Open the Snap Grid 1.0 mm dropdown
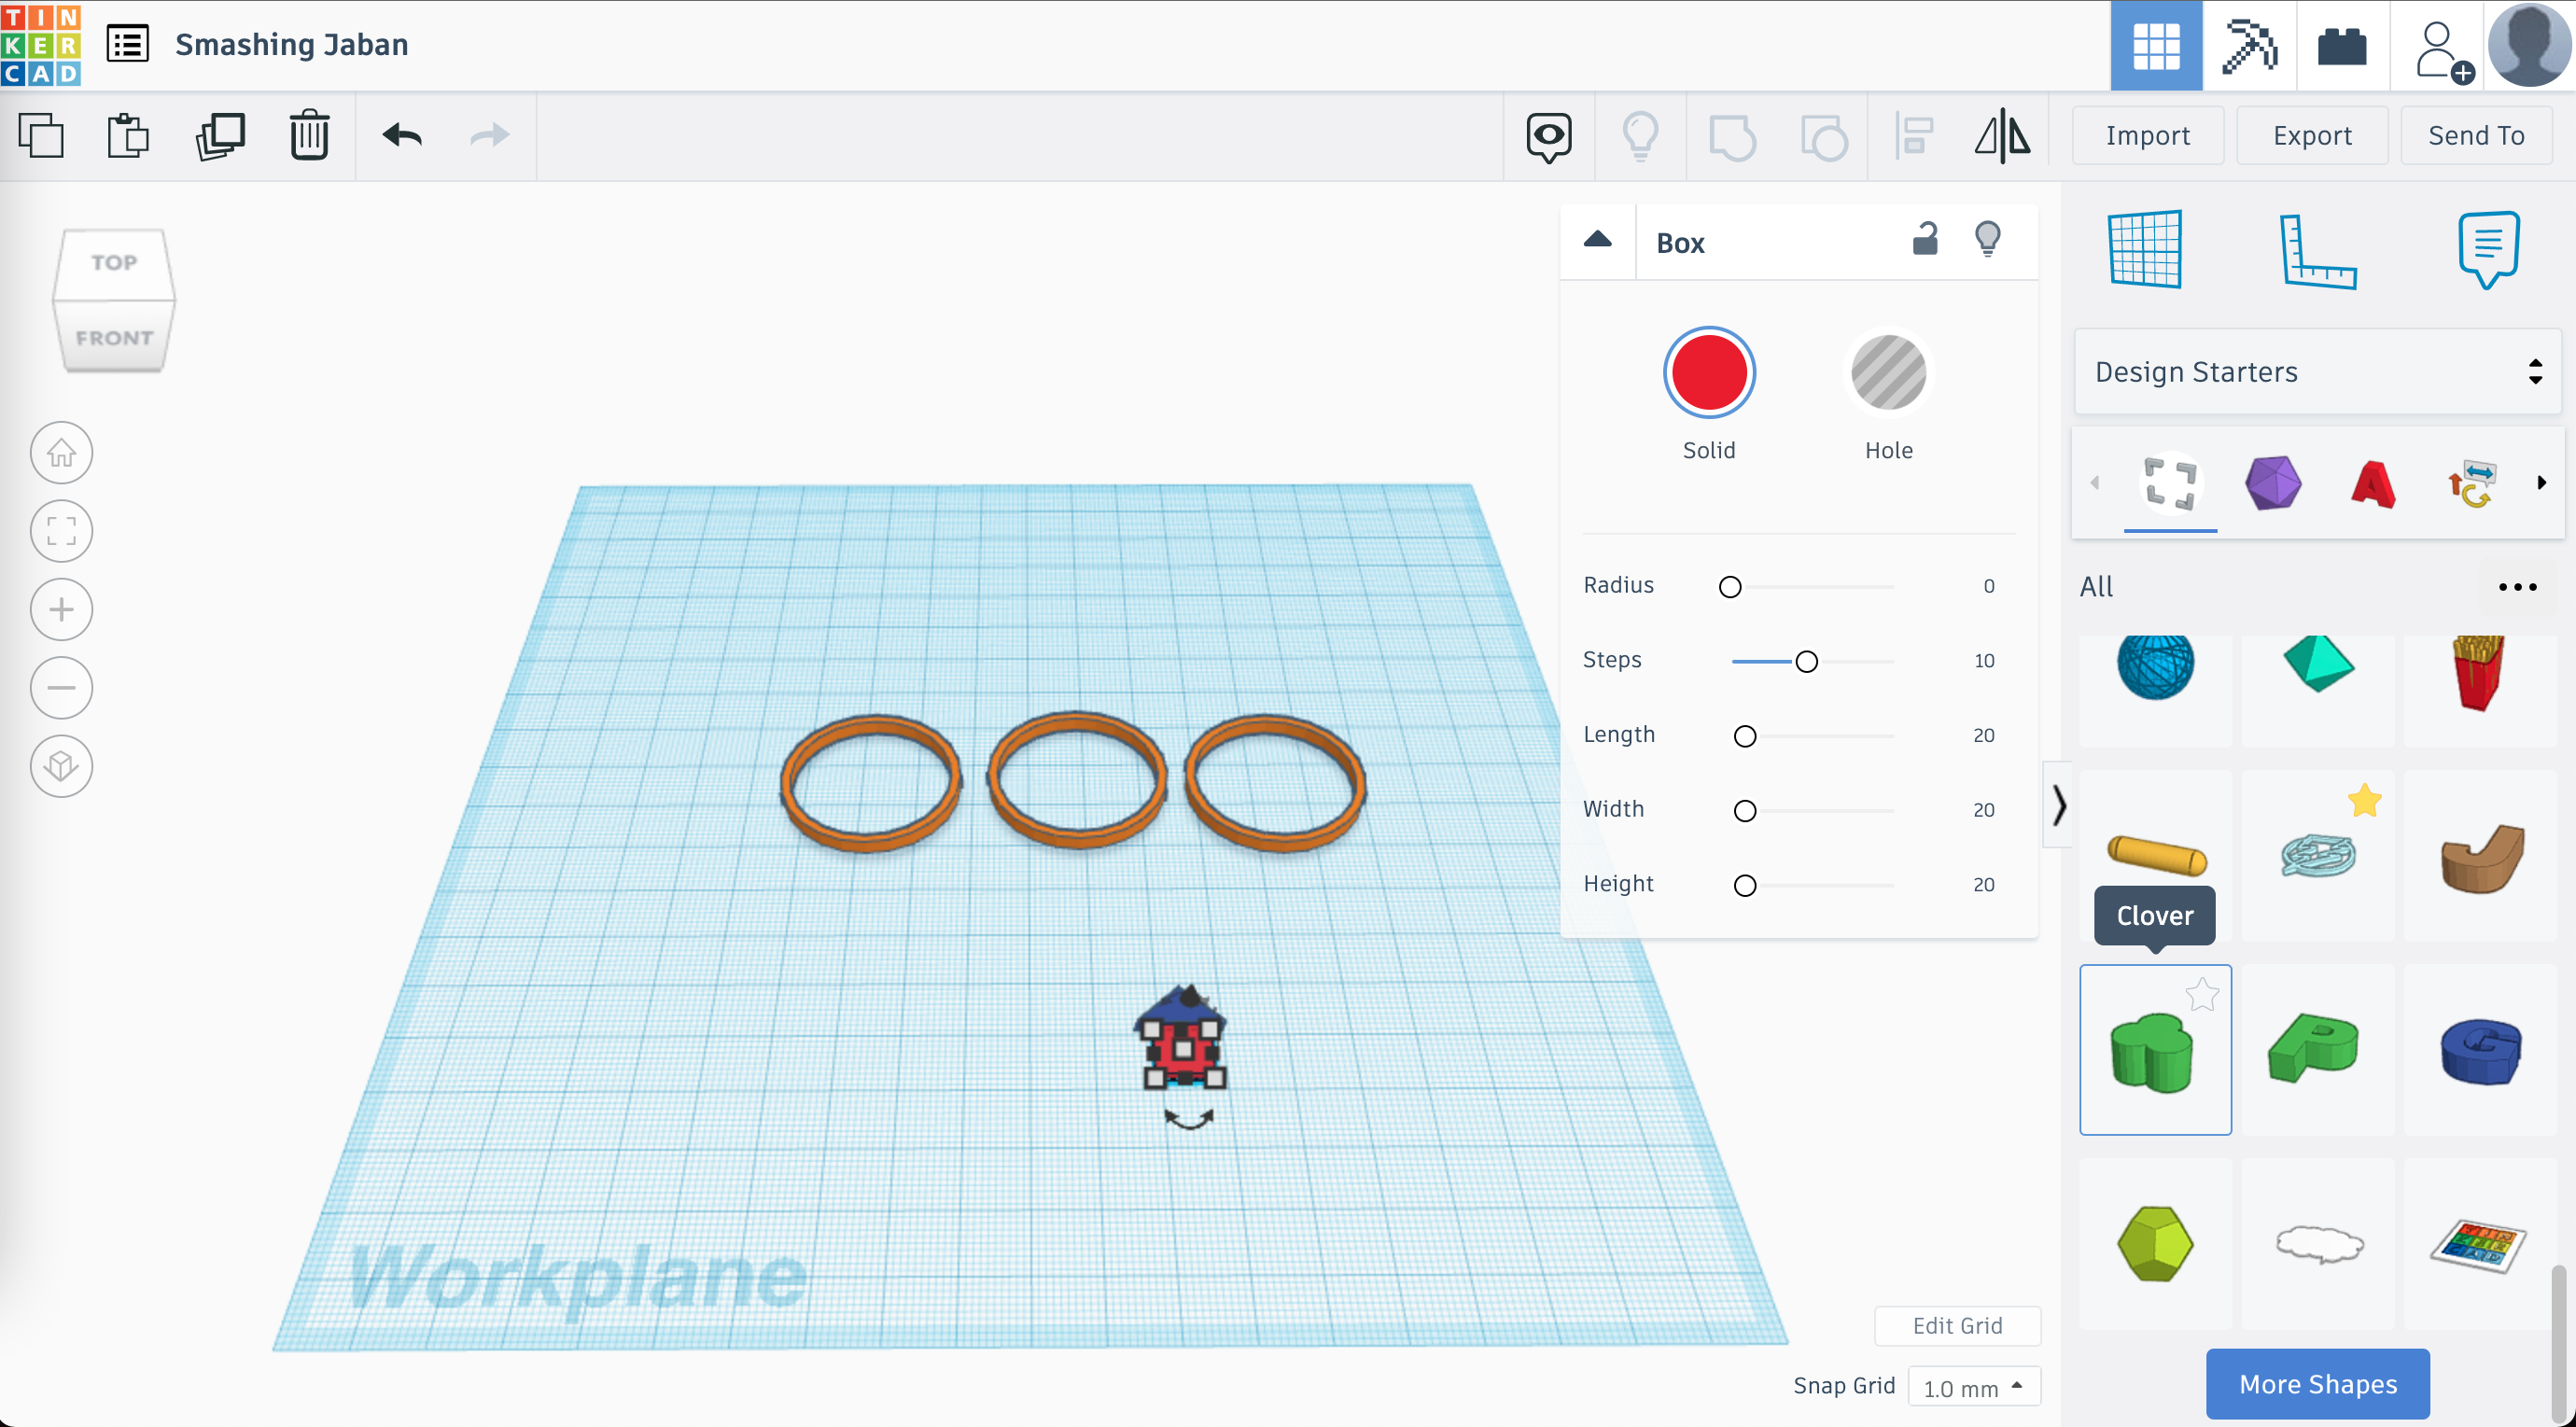Viewport: 2576px width, 1427px height. tap(1972, 1387)
